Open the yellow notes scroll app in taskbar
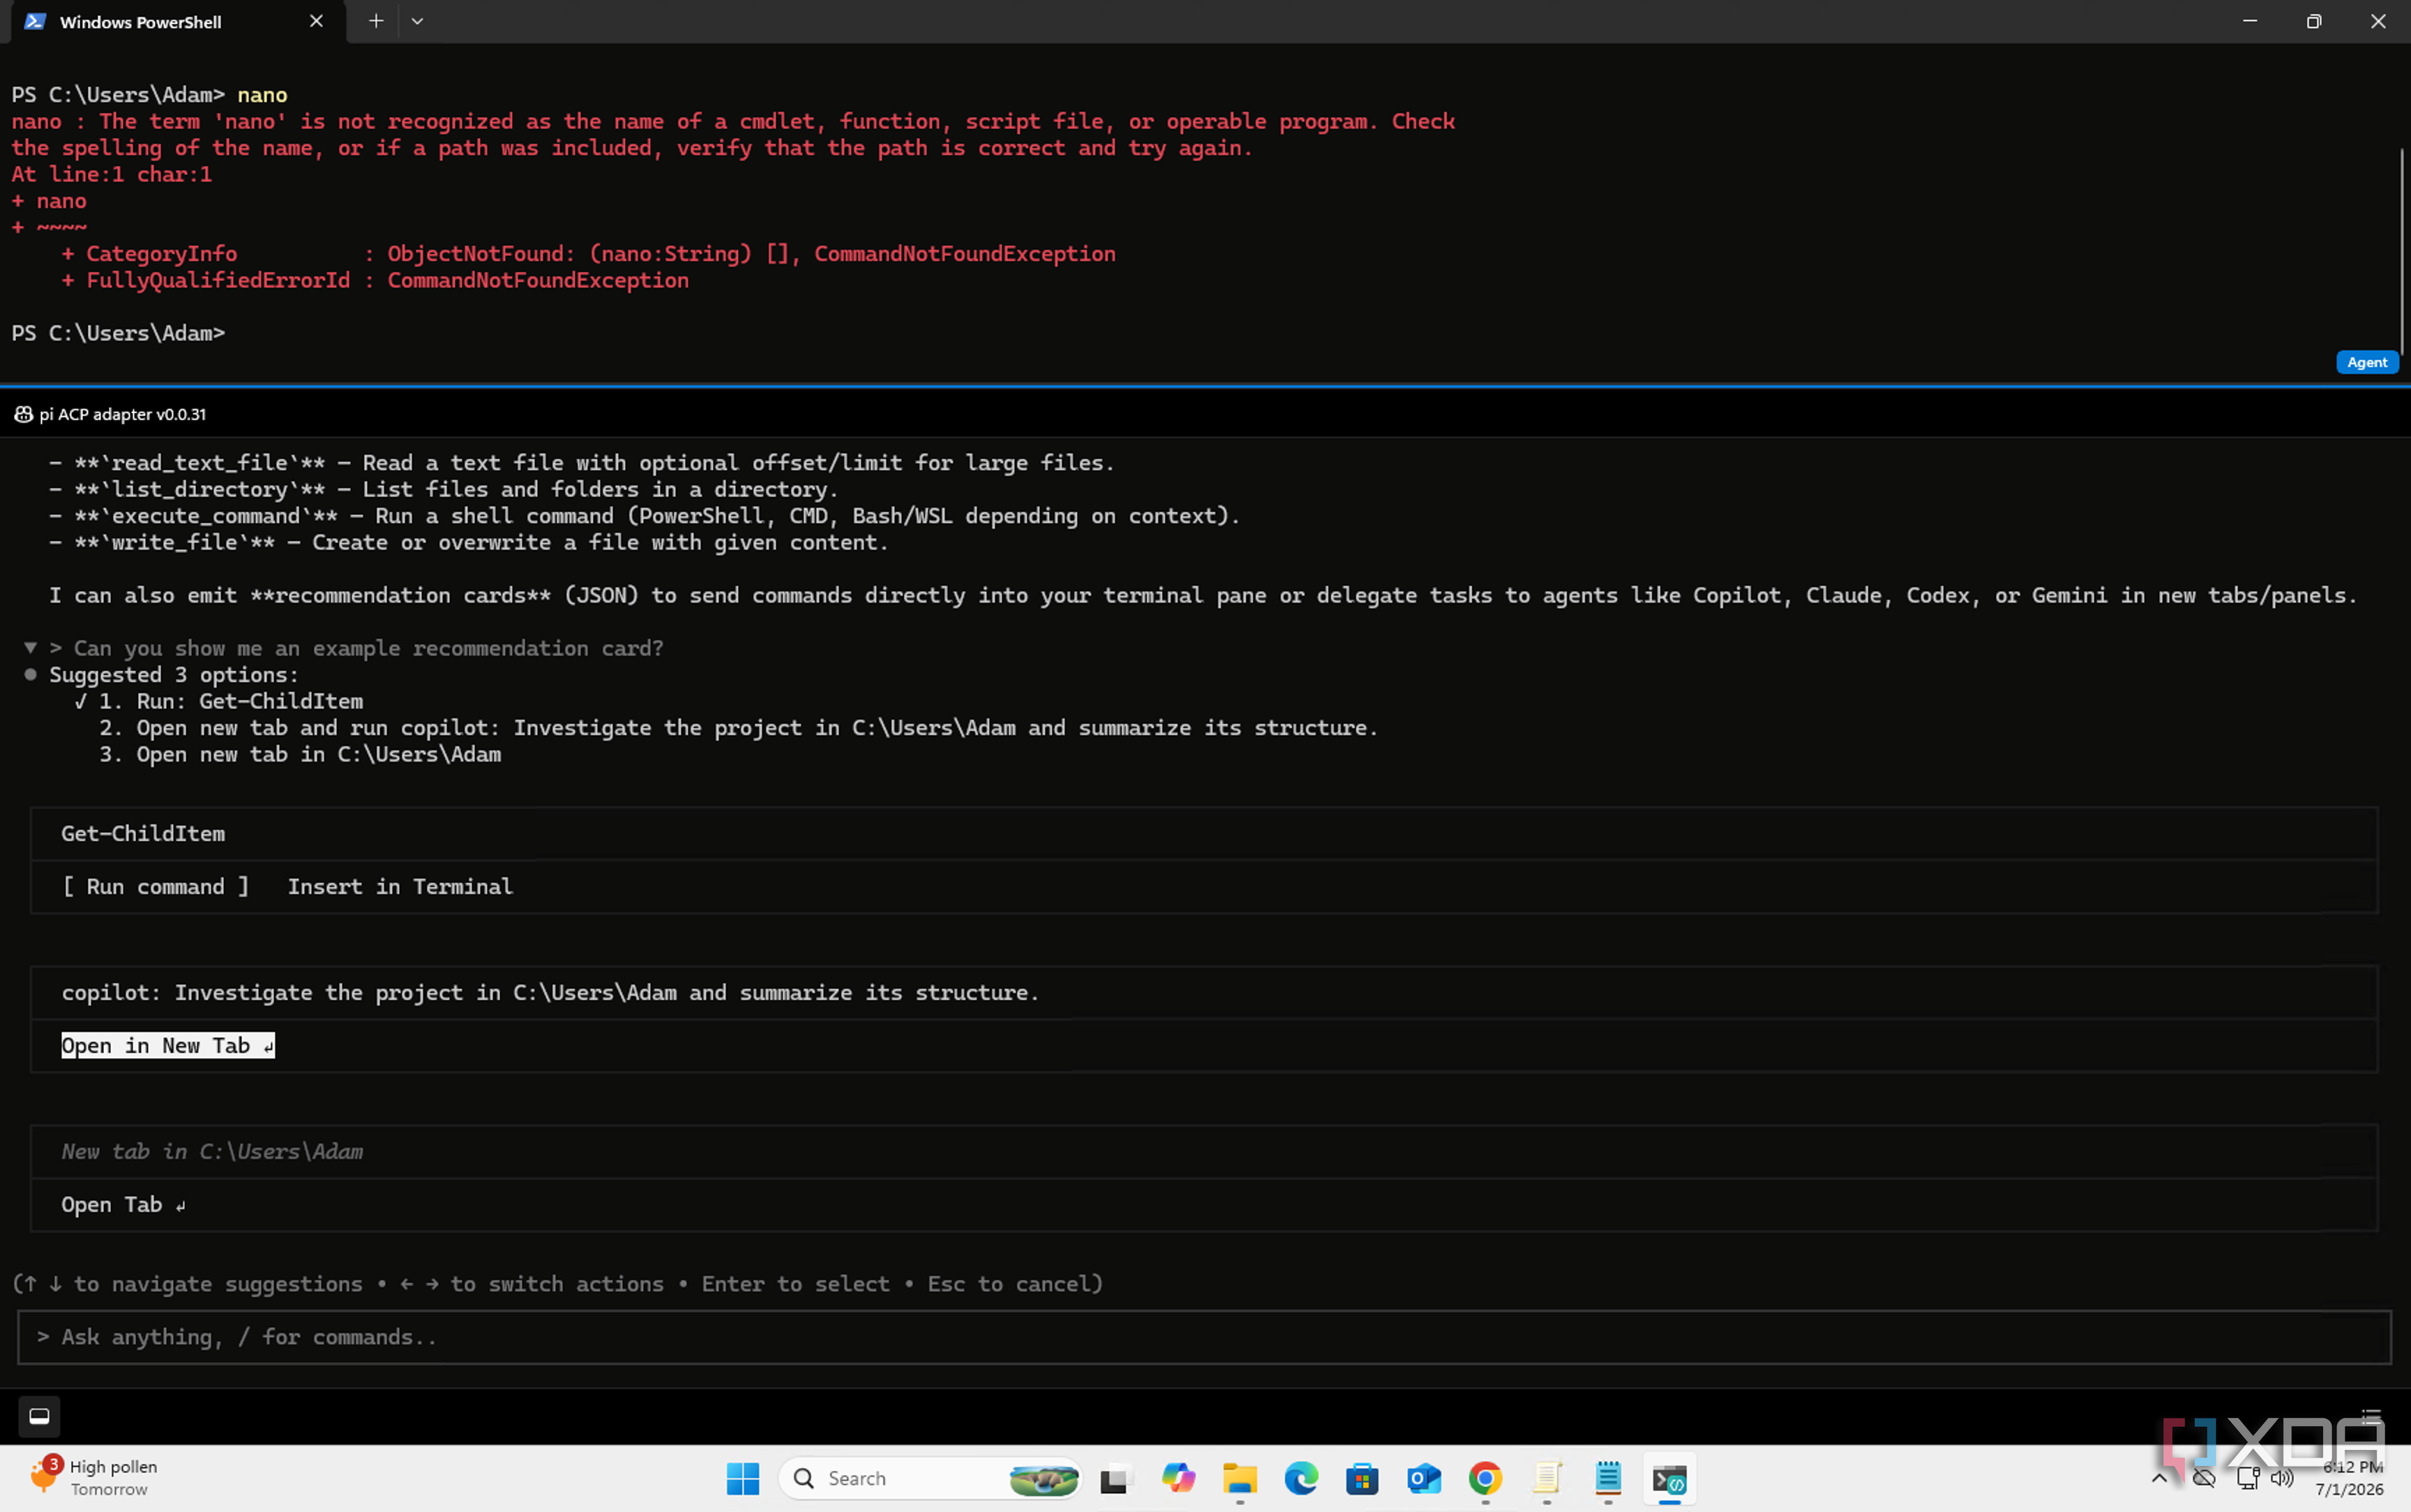Image resolution: width=2411 pixels, height=1512 pixels. click(x=1547, y=1479)
